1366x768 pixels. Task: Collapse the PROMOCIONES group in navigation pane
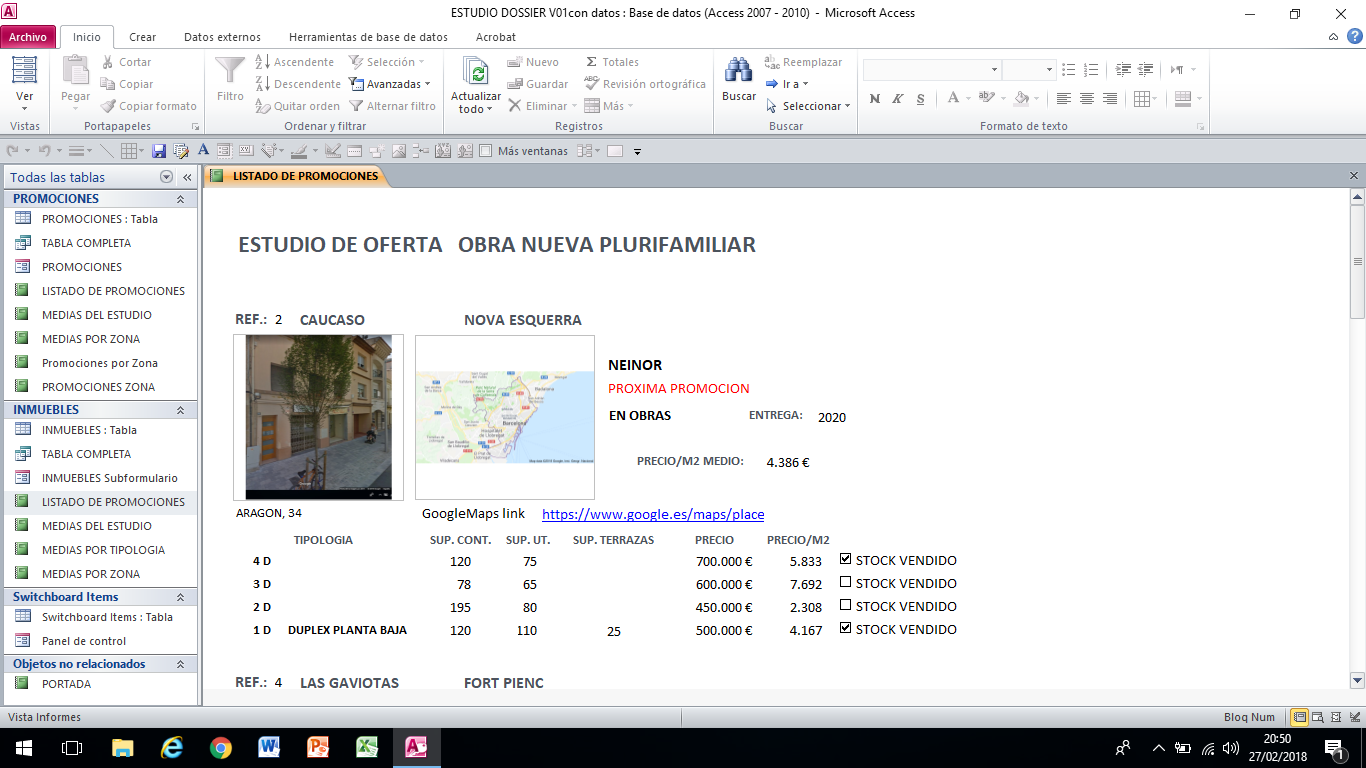tap(181, 199)
